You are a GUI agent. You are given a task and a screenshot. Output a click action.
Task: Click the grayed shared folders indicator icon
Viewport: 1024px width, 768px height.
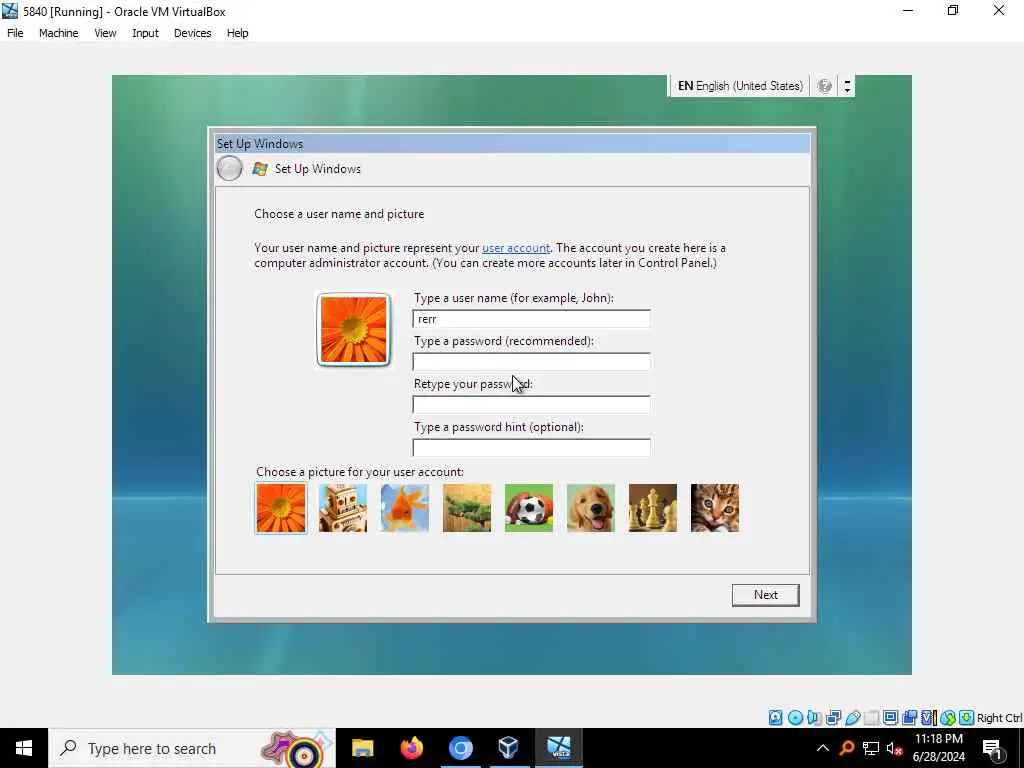point(871,718)
